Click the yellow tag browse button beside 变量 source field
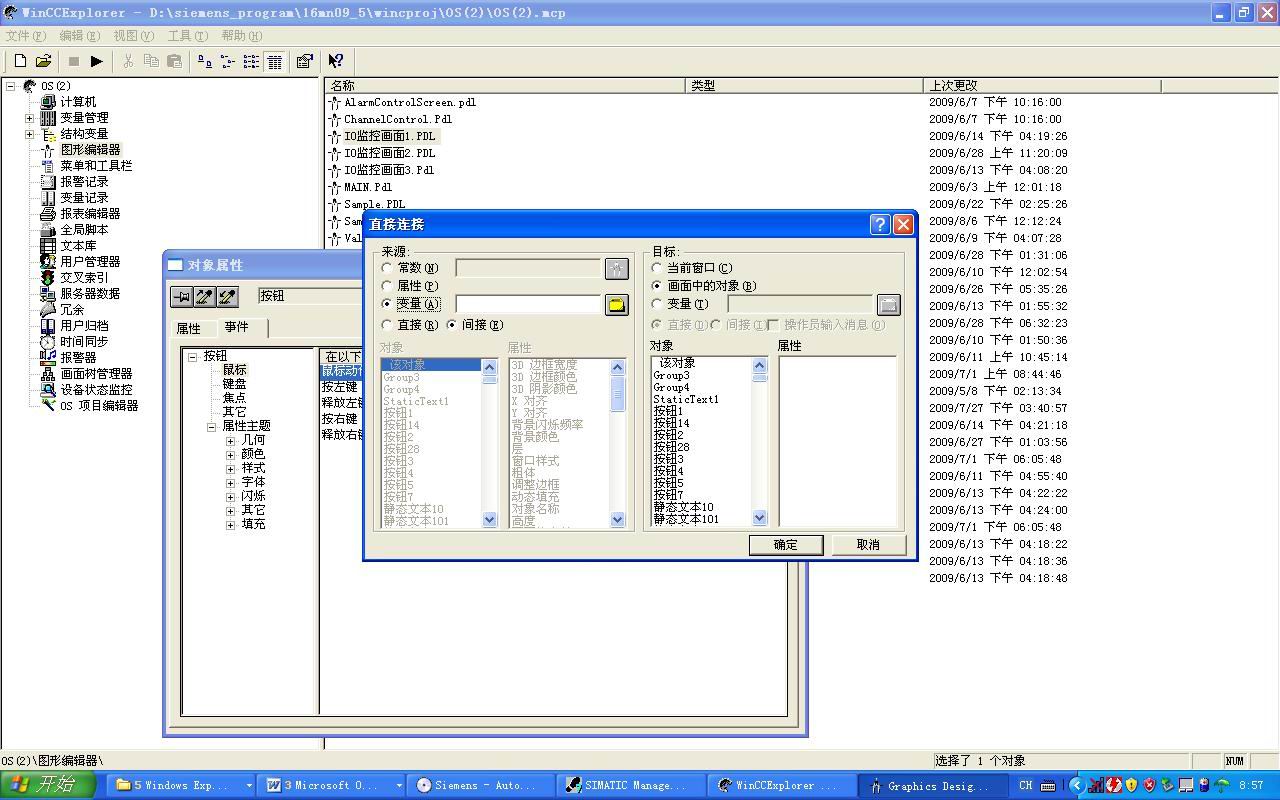Viewport: 1280px width, 800px height. coord(616,304)
